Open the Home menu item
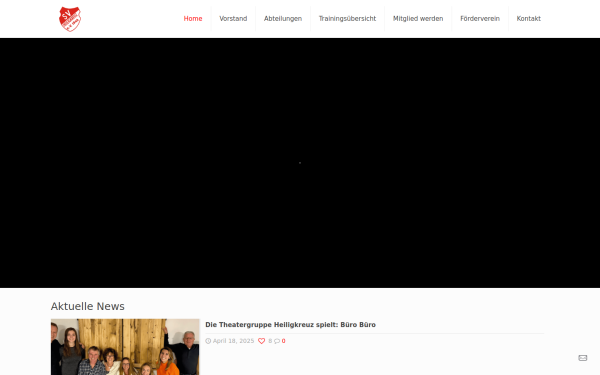This screenshot has width=600, height=375. tap(193, 18)
